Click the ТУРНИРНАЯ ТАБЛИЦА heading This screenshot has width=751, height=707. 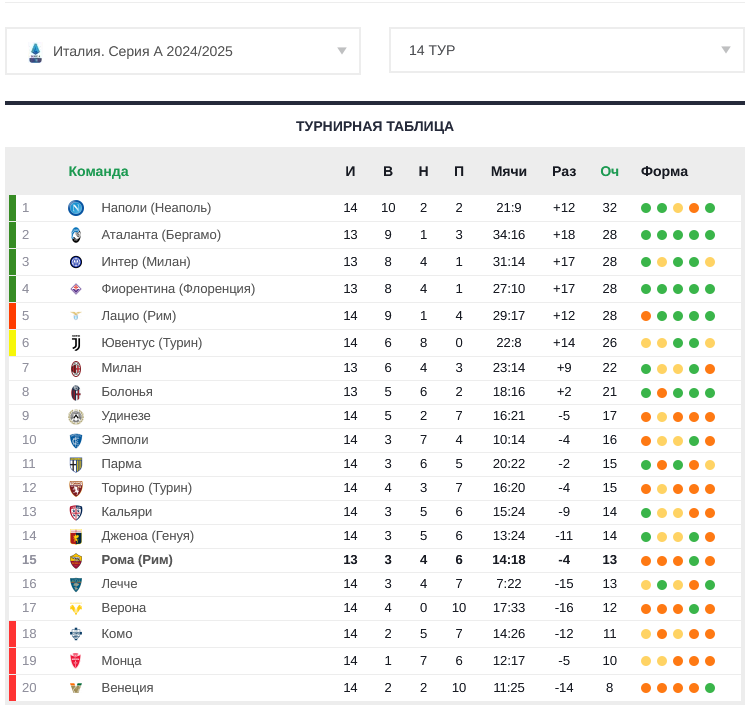(x=375, y=126)
